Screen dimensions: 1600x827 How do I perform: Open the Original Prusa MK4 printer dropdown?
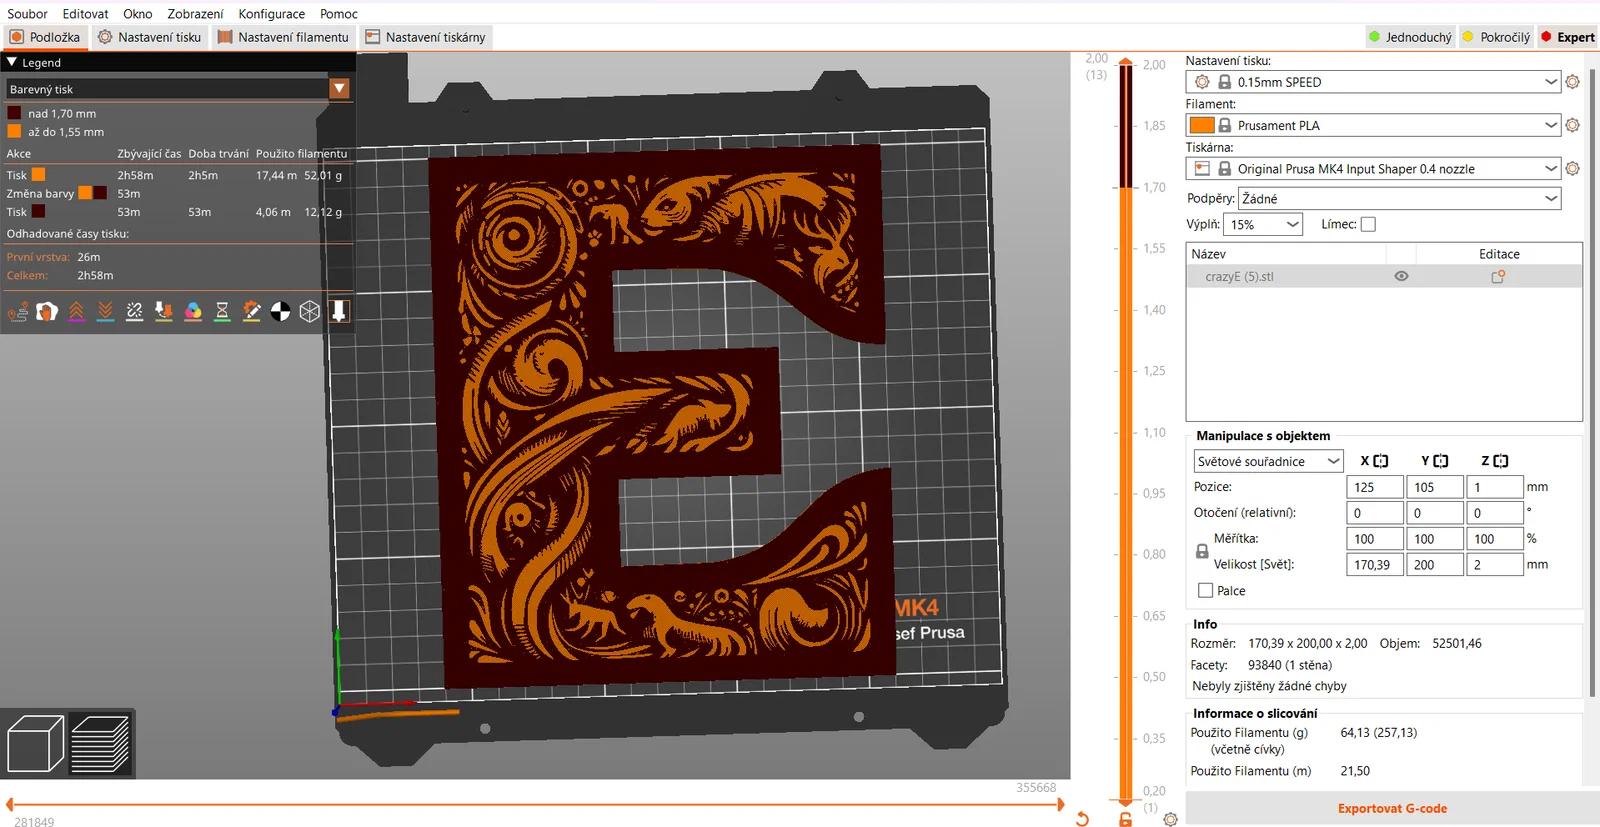(x=1373, y=169)
